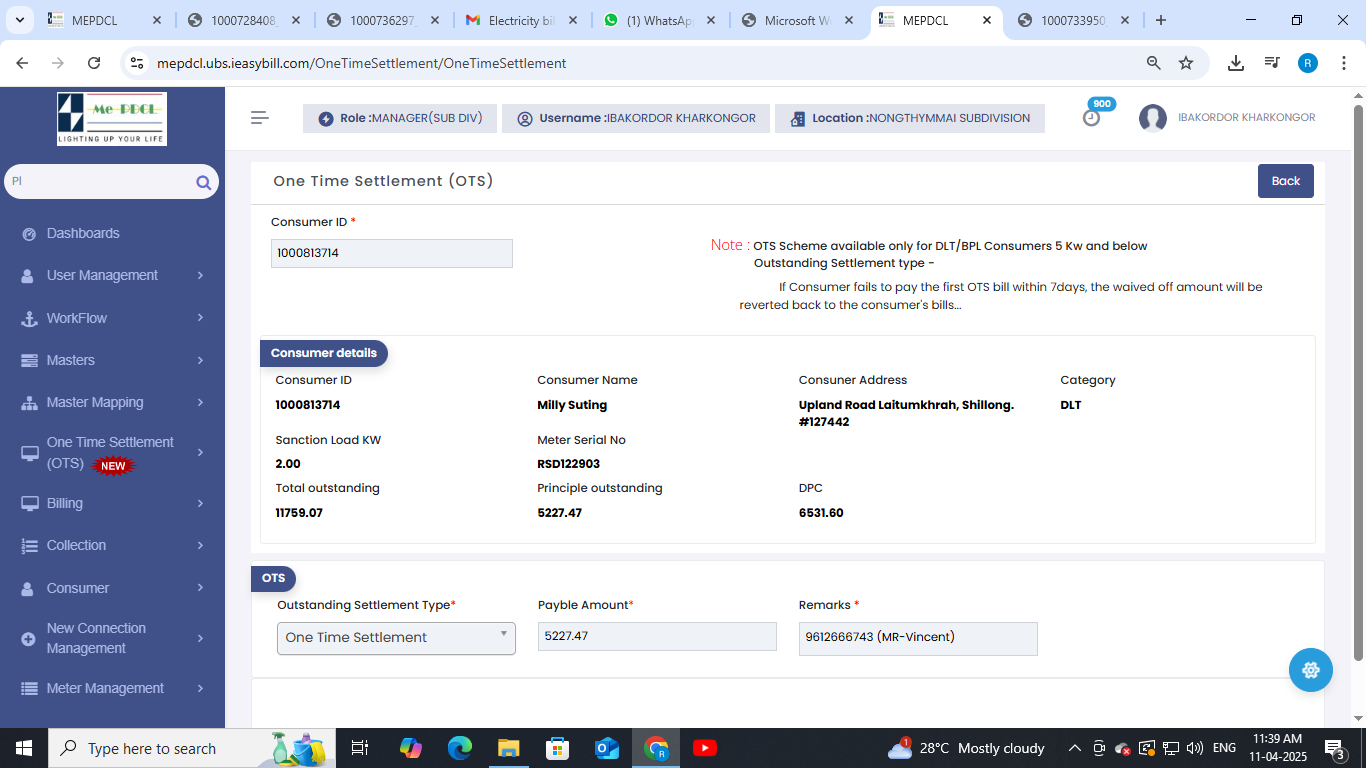Click the browser zoom magnifier icon
The width and height of the screenshot is (1366, 768).
1154,63
